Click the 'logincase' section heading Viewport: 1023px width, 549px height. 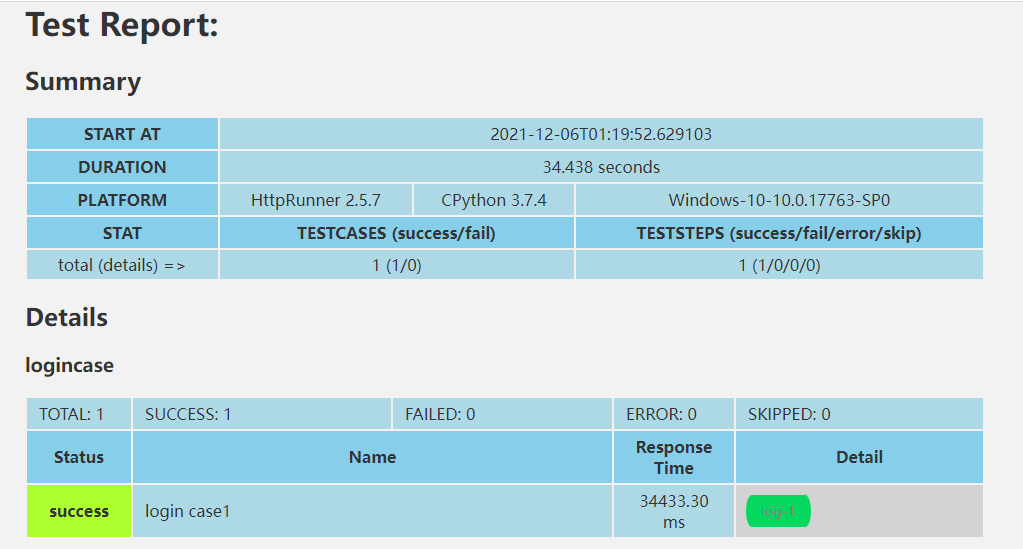[x=69, y=365]
